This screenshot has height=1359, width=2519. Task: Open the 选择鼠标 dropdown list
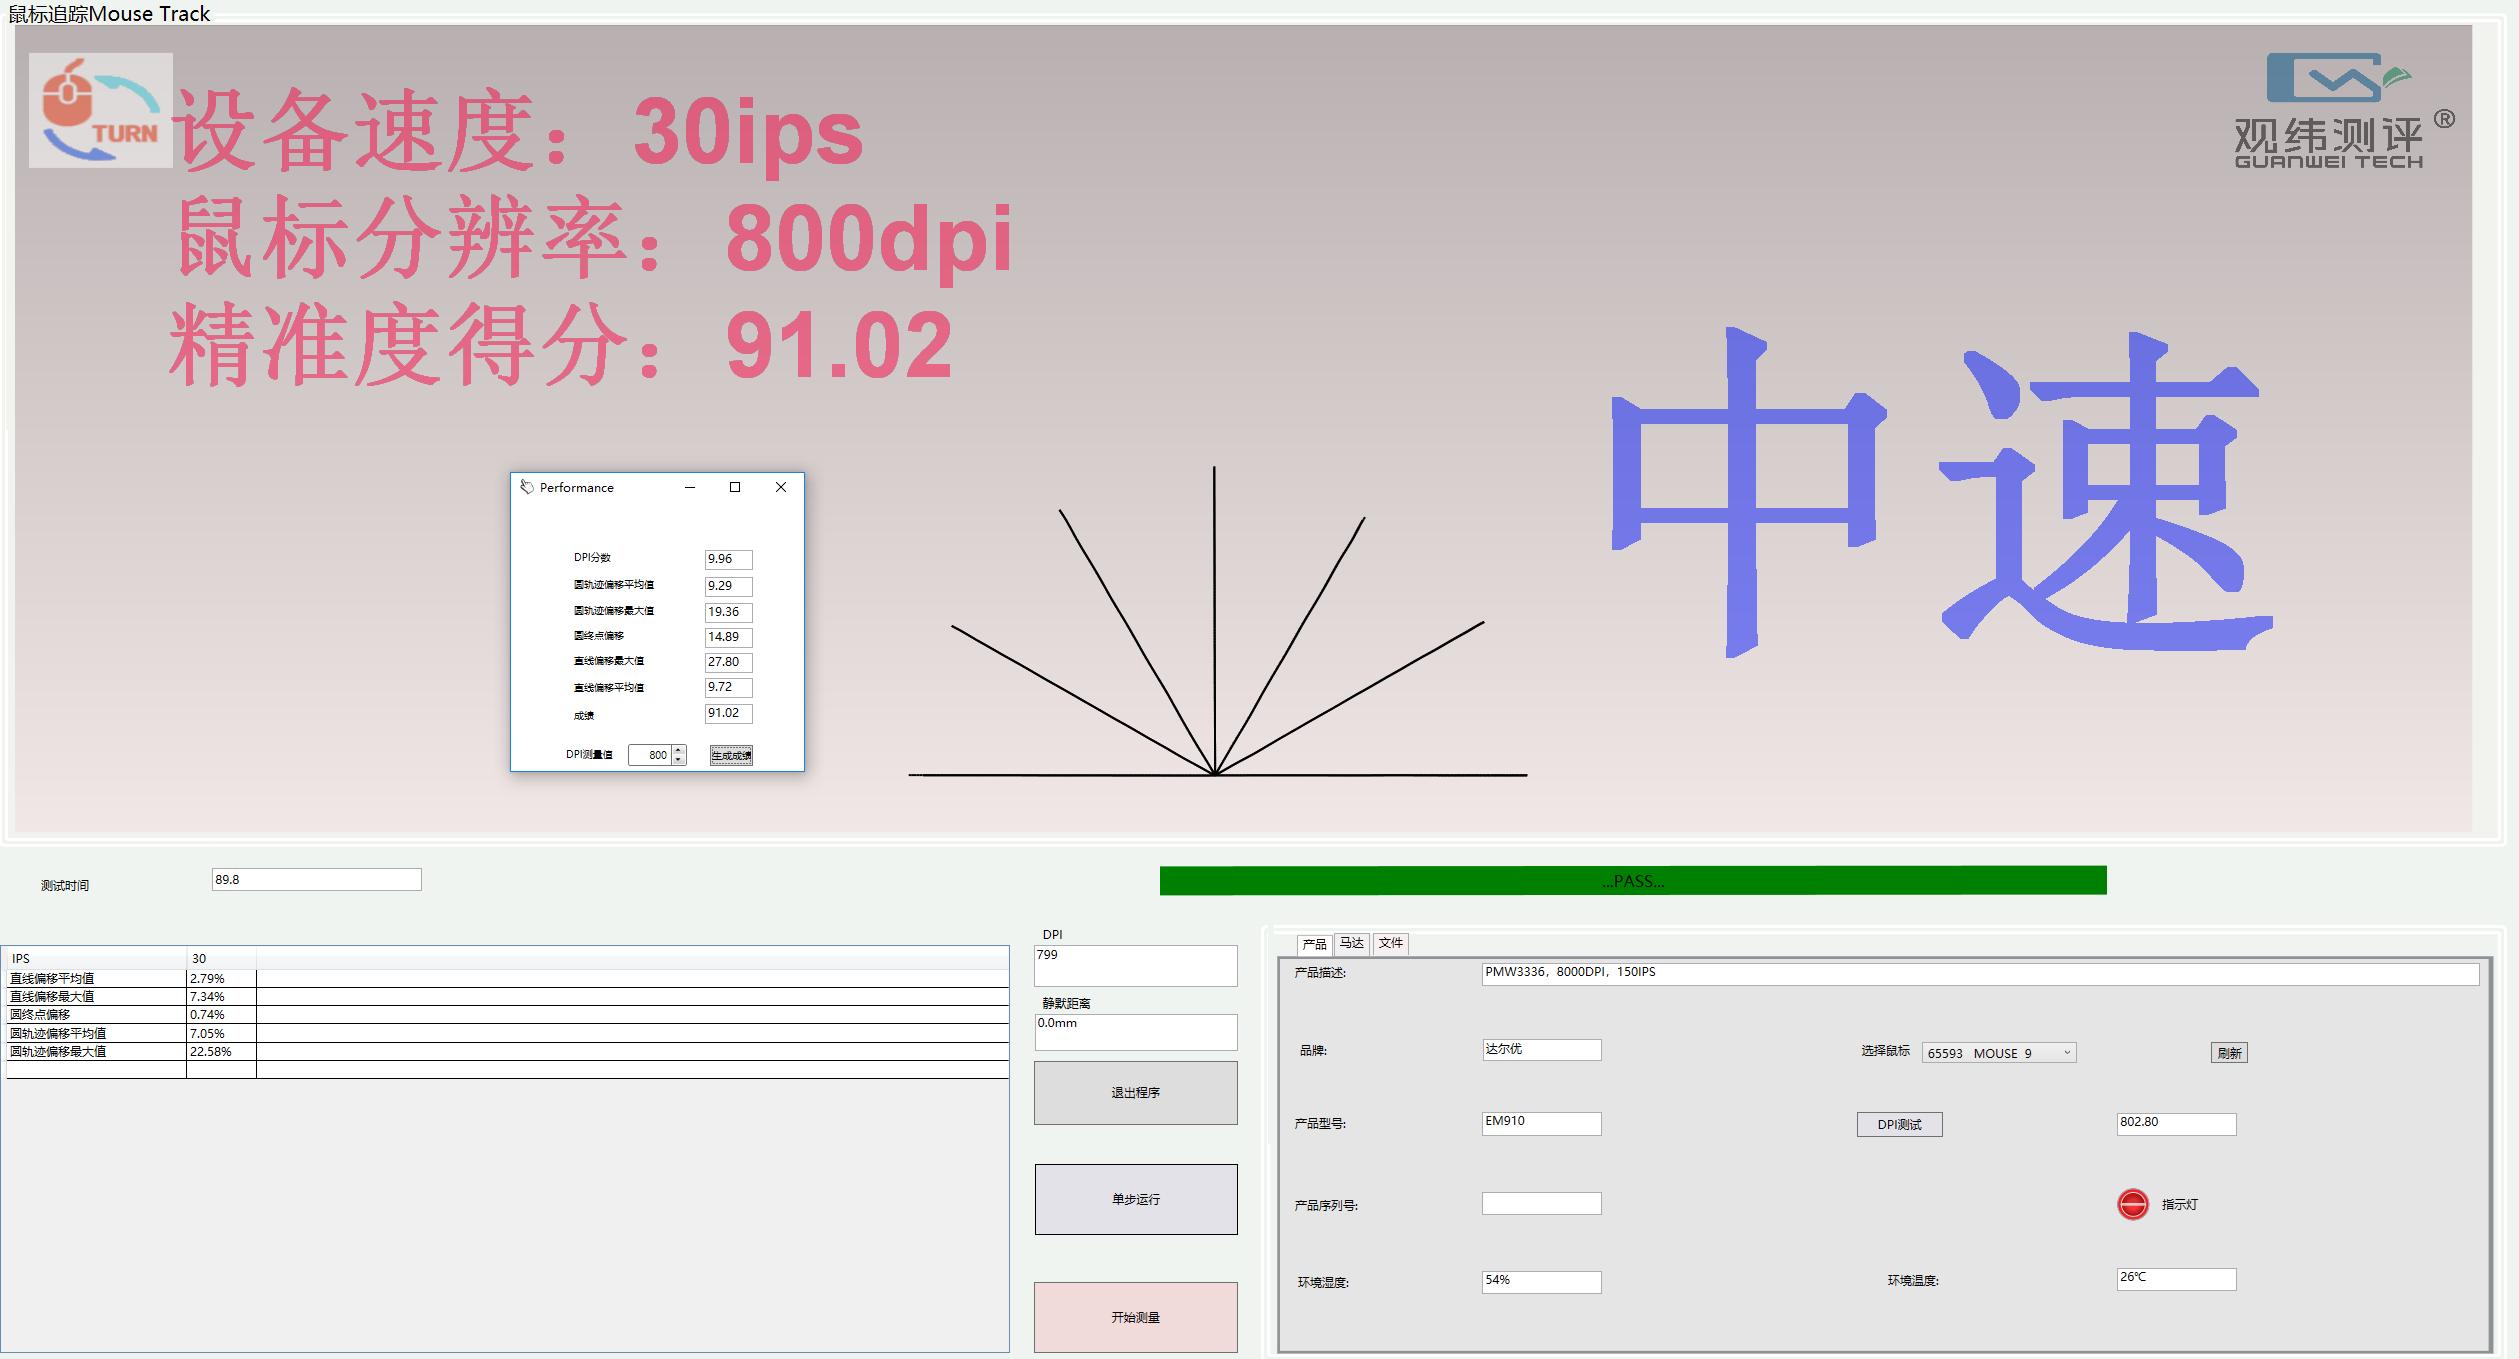click(x=2066, y=1053)
